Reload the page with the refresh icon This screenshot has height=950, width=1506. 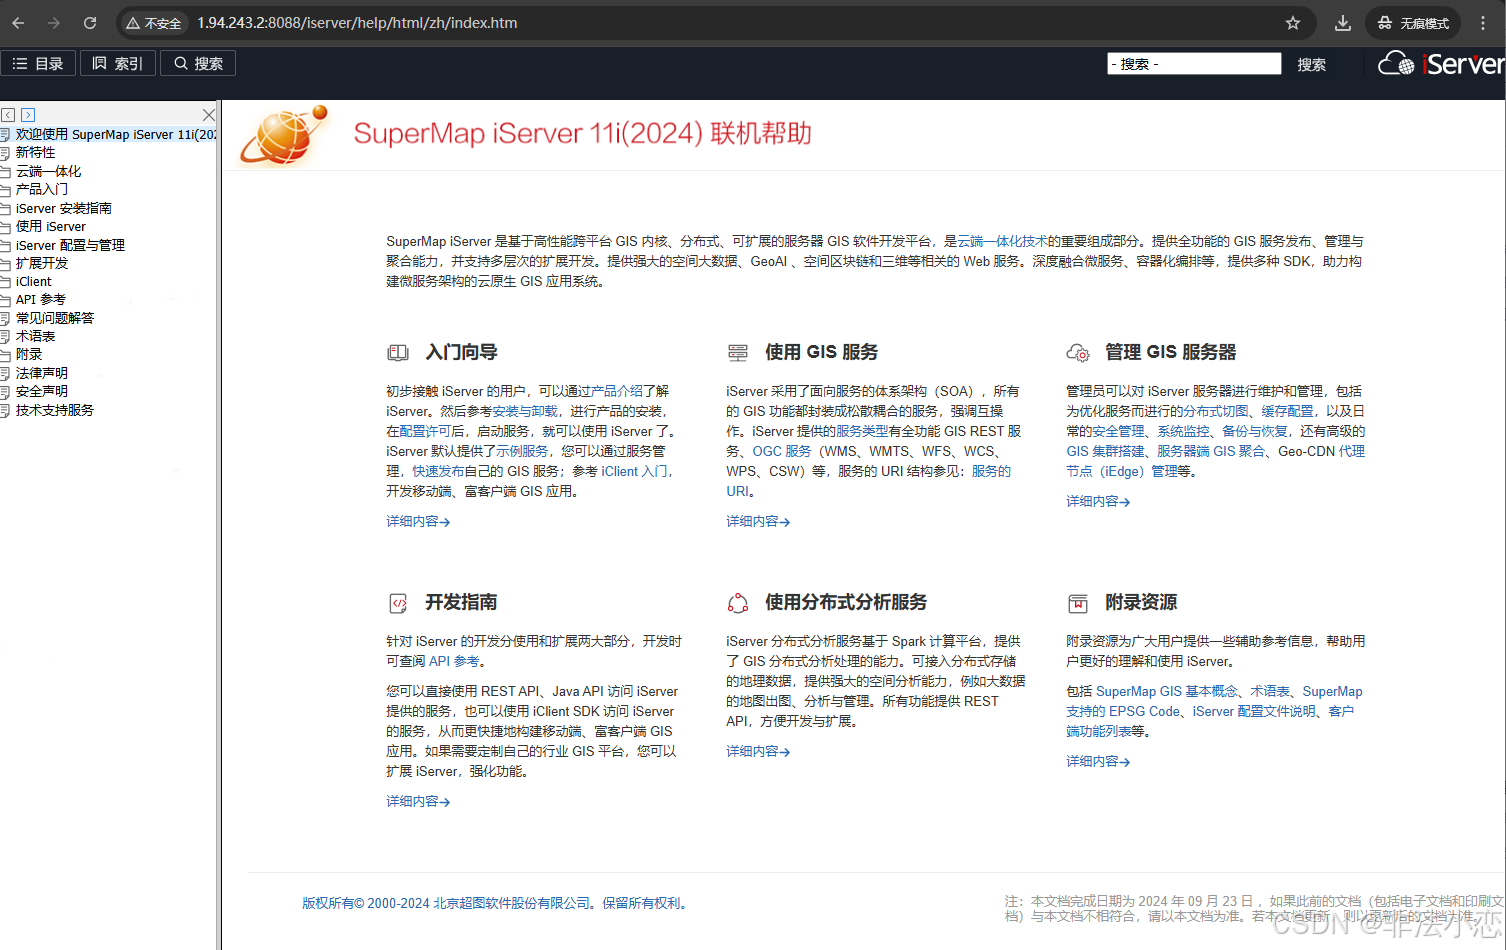[x=90, y=23]
